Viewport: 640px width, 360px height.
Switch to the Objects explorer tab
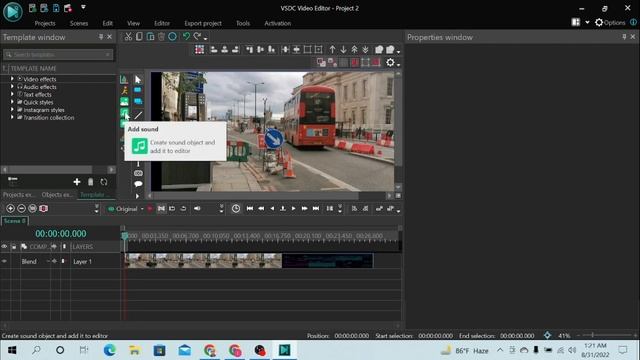click(x=57, y=195)
